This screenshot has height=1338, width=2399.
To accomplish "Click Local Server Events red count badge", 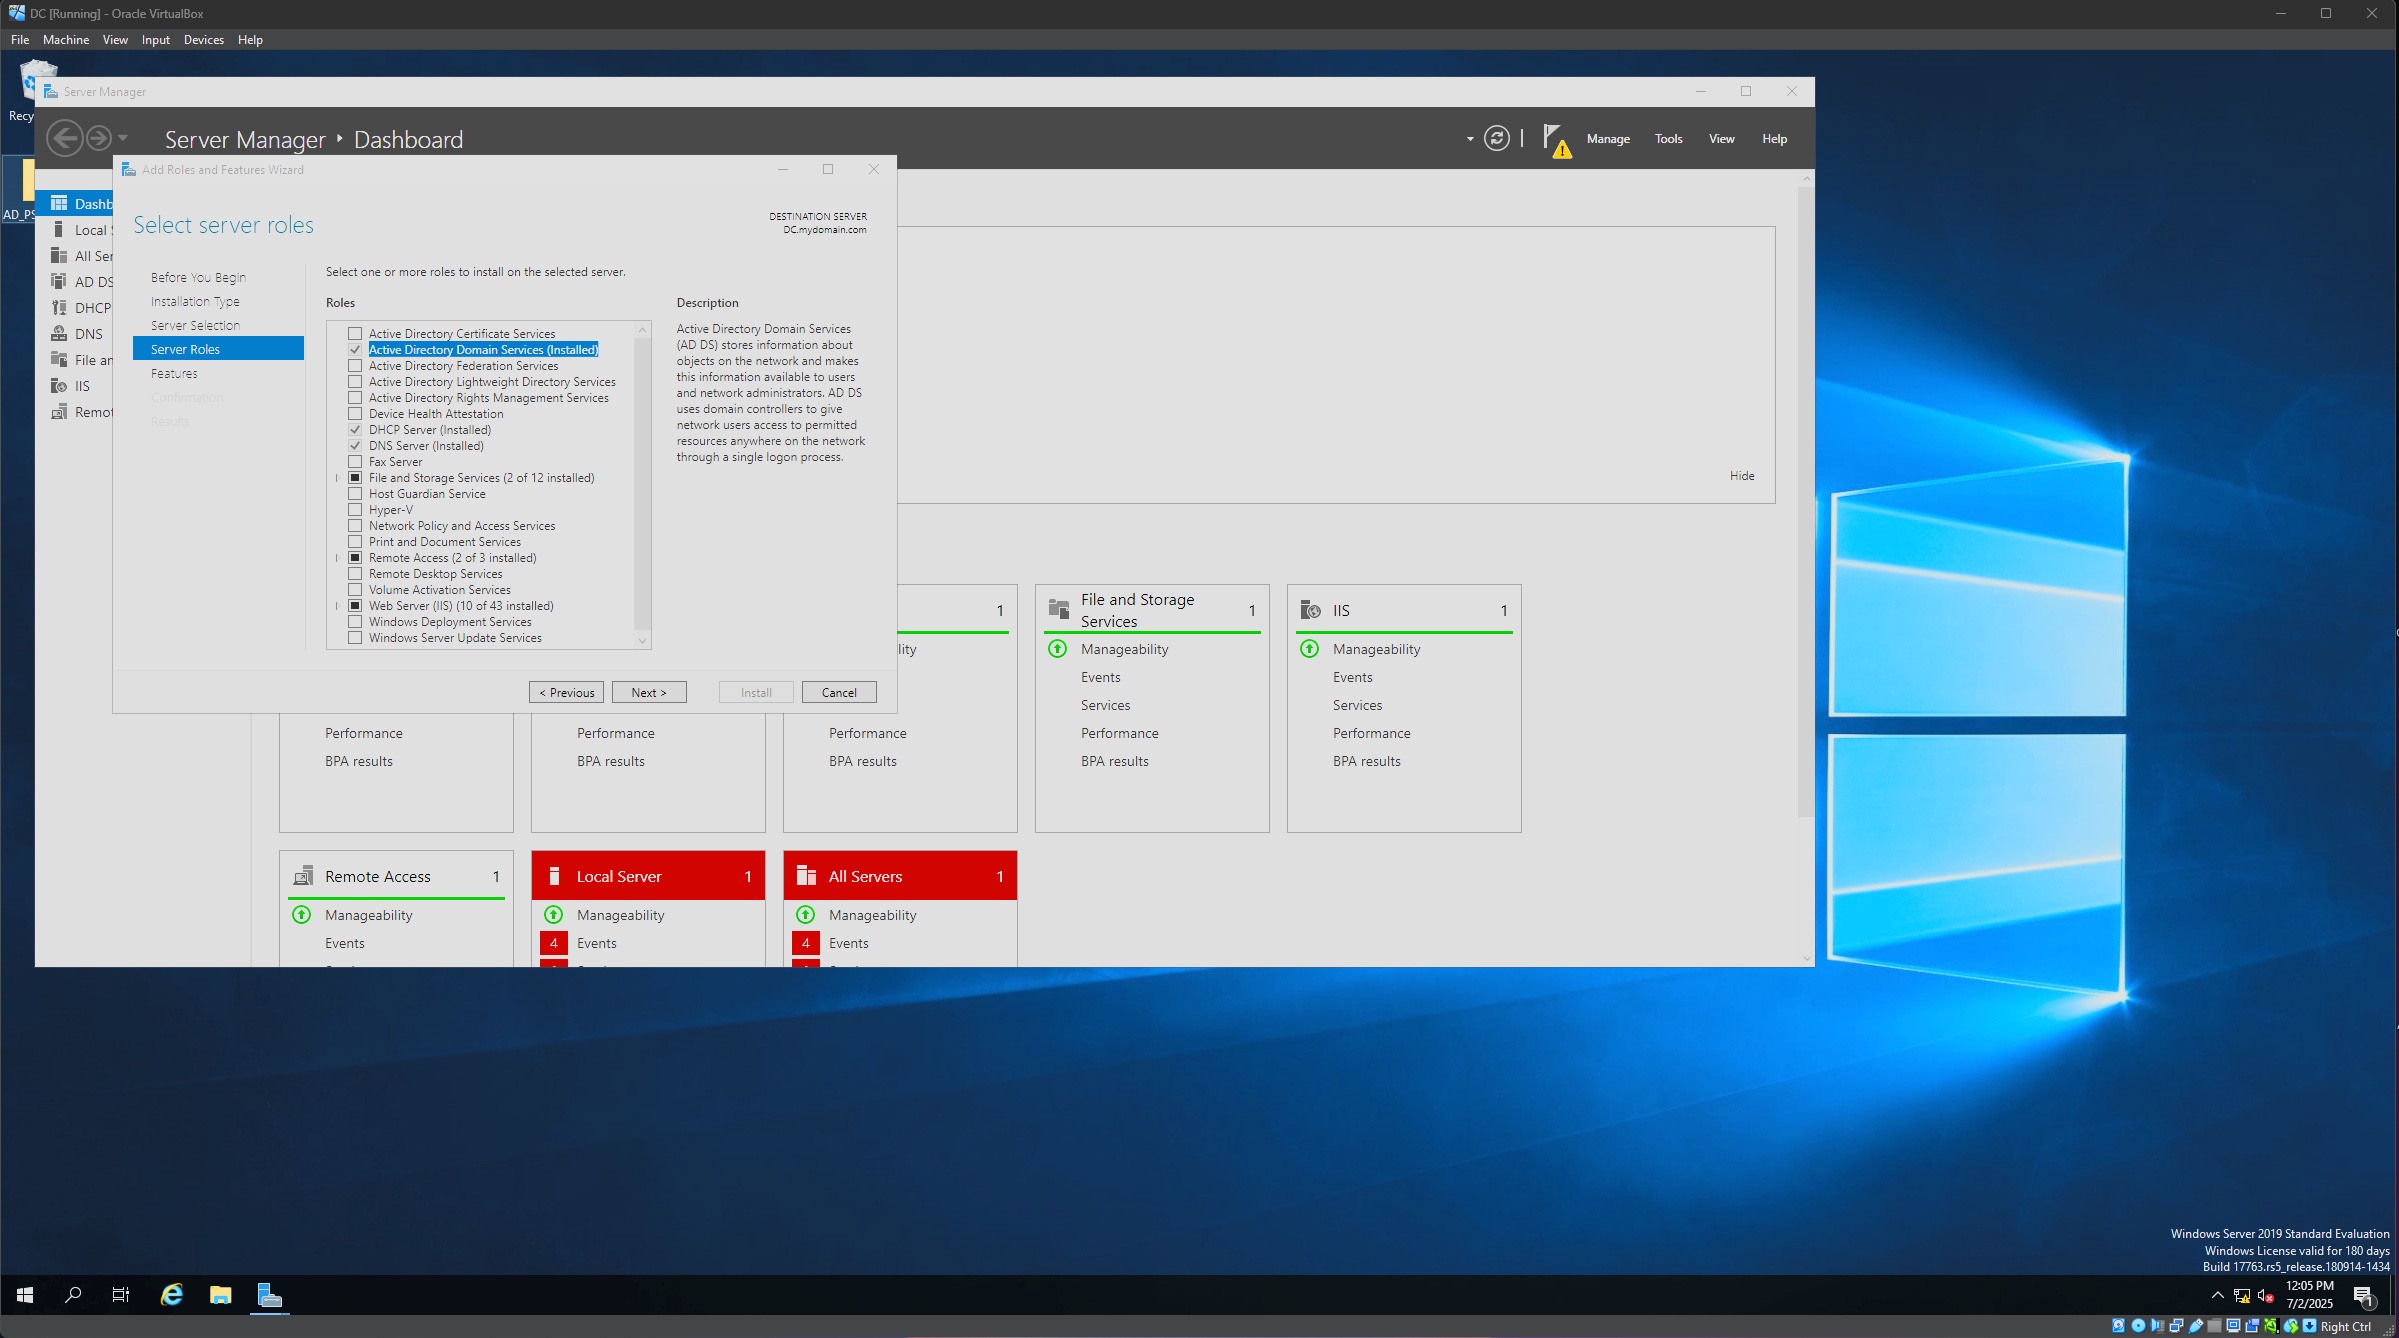I will (553, 943).
